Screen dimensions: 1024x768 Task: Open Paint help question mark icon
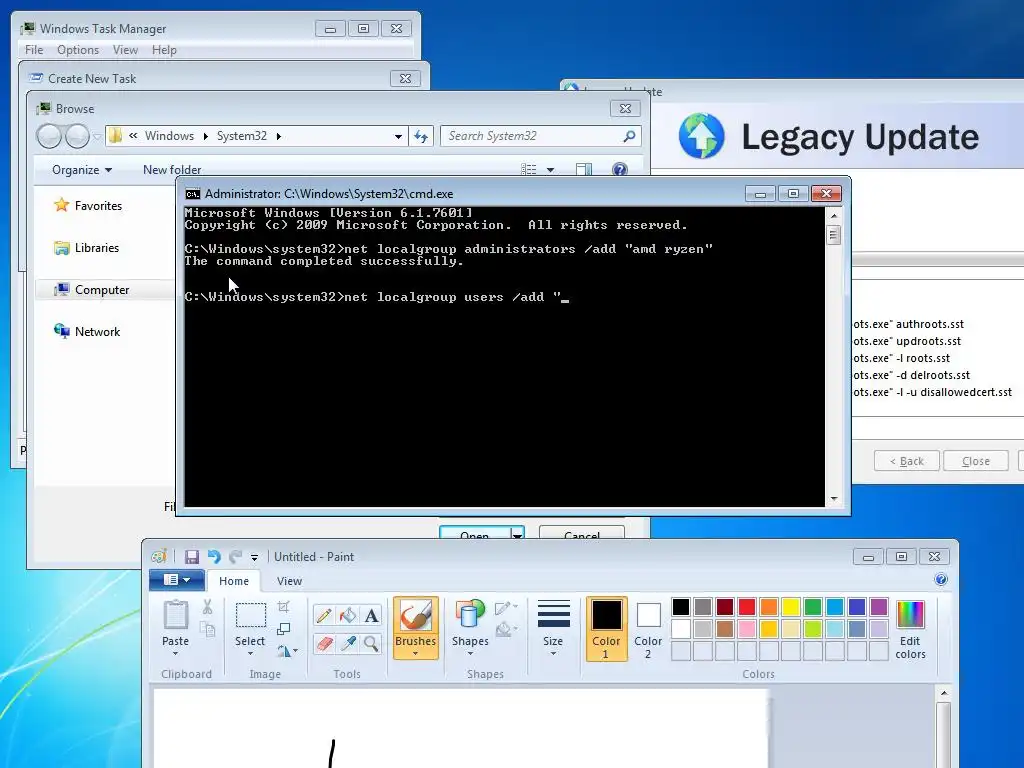click(x=940, y=579)
